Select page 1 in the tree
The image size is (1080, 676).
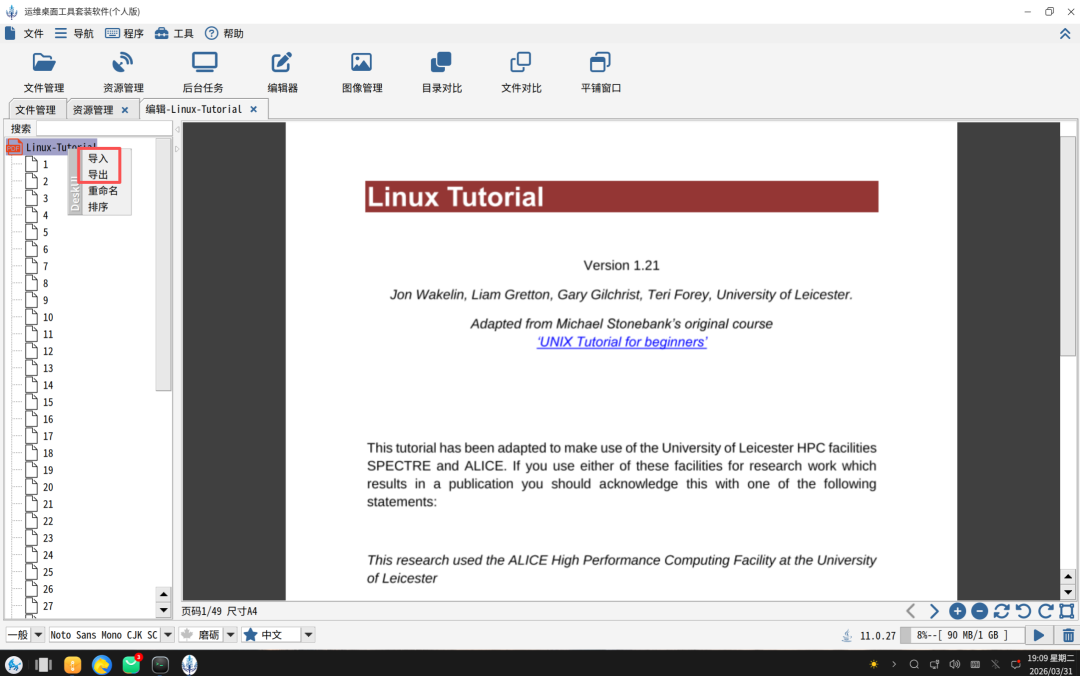(x=38, y=164)
